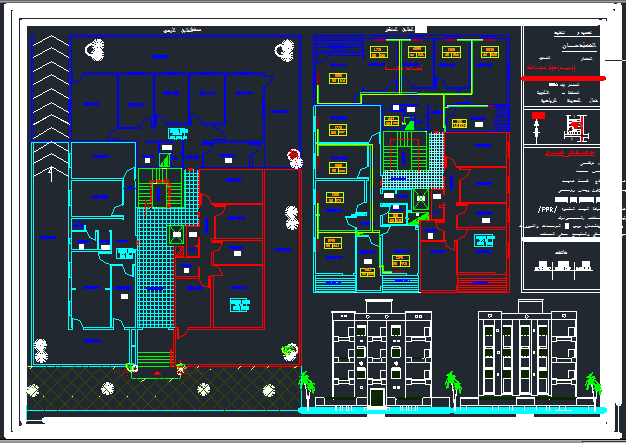Image resolution: width=626 pixels, height=443 pixels.
Task: Select the yellow furniture block in the top-left upper-floor room
Action: (338, 78)
